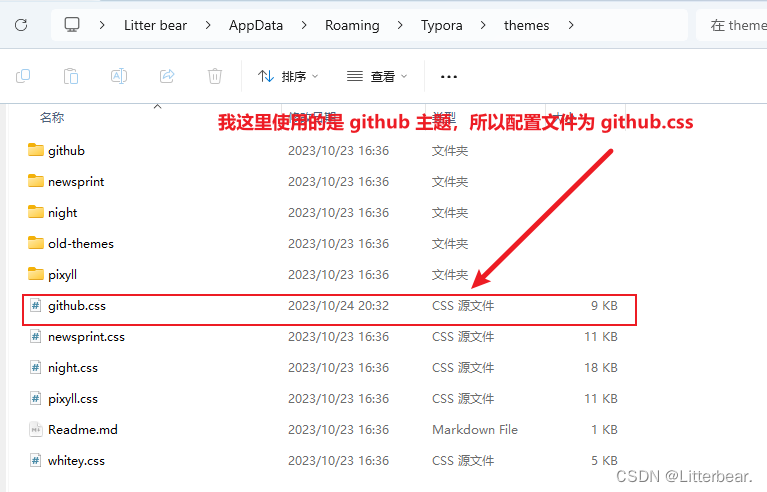Click the Copy icon in toolbar
Viewport: 767px width, 492px height.
tap(23, 76)
